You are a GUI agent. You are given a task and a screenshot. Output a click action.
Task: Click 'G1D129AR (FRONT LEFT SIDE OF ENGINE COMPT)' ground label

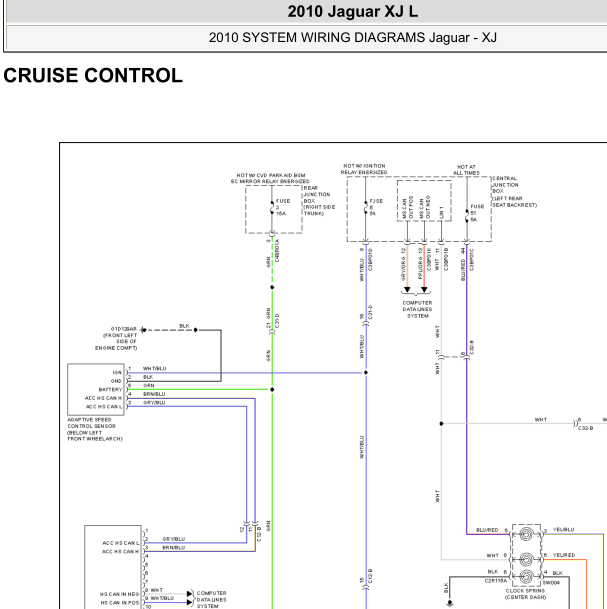[x=116, y=338]
